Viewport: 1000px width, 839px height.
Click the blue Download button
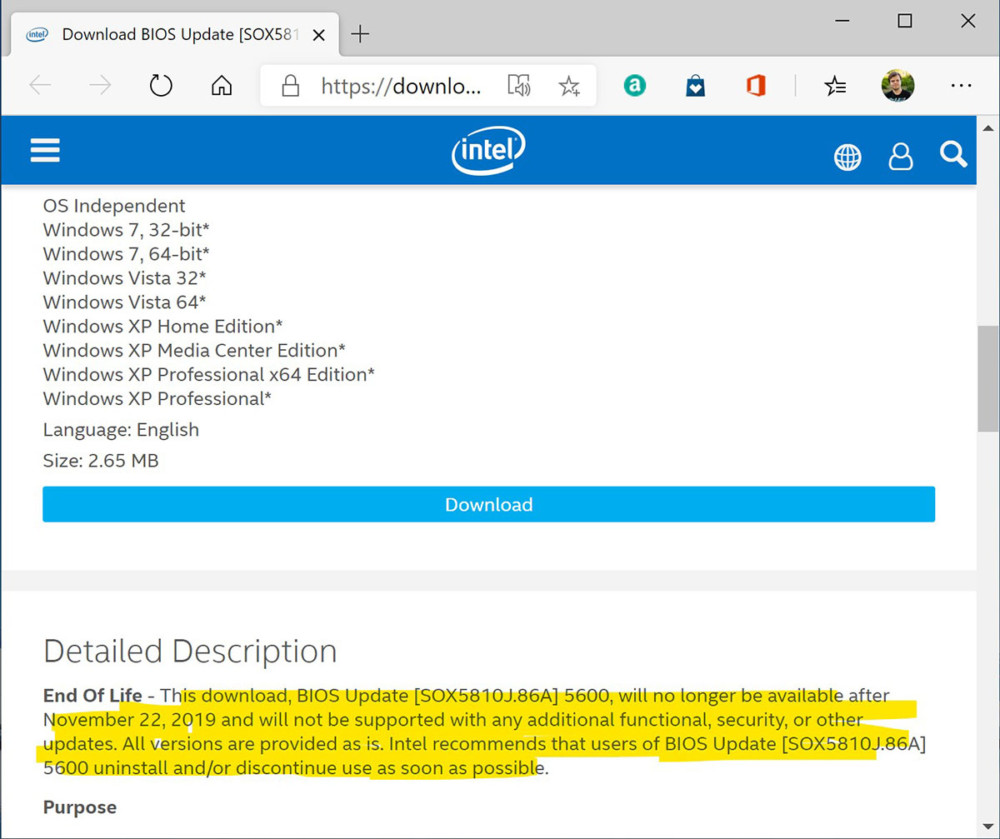click(x=489, y=504)
